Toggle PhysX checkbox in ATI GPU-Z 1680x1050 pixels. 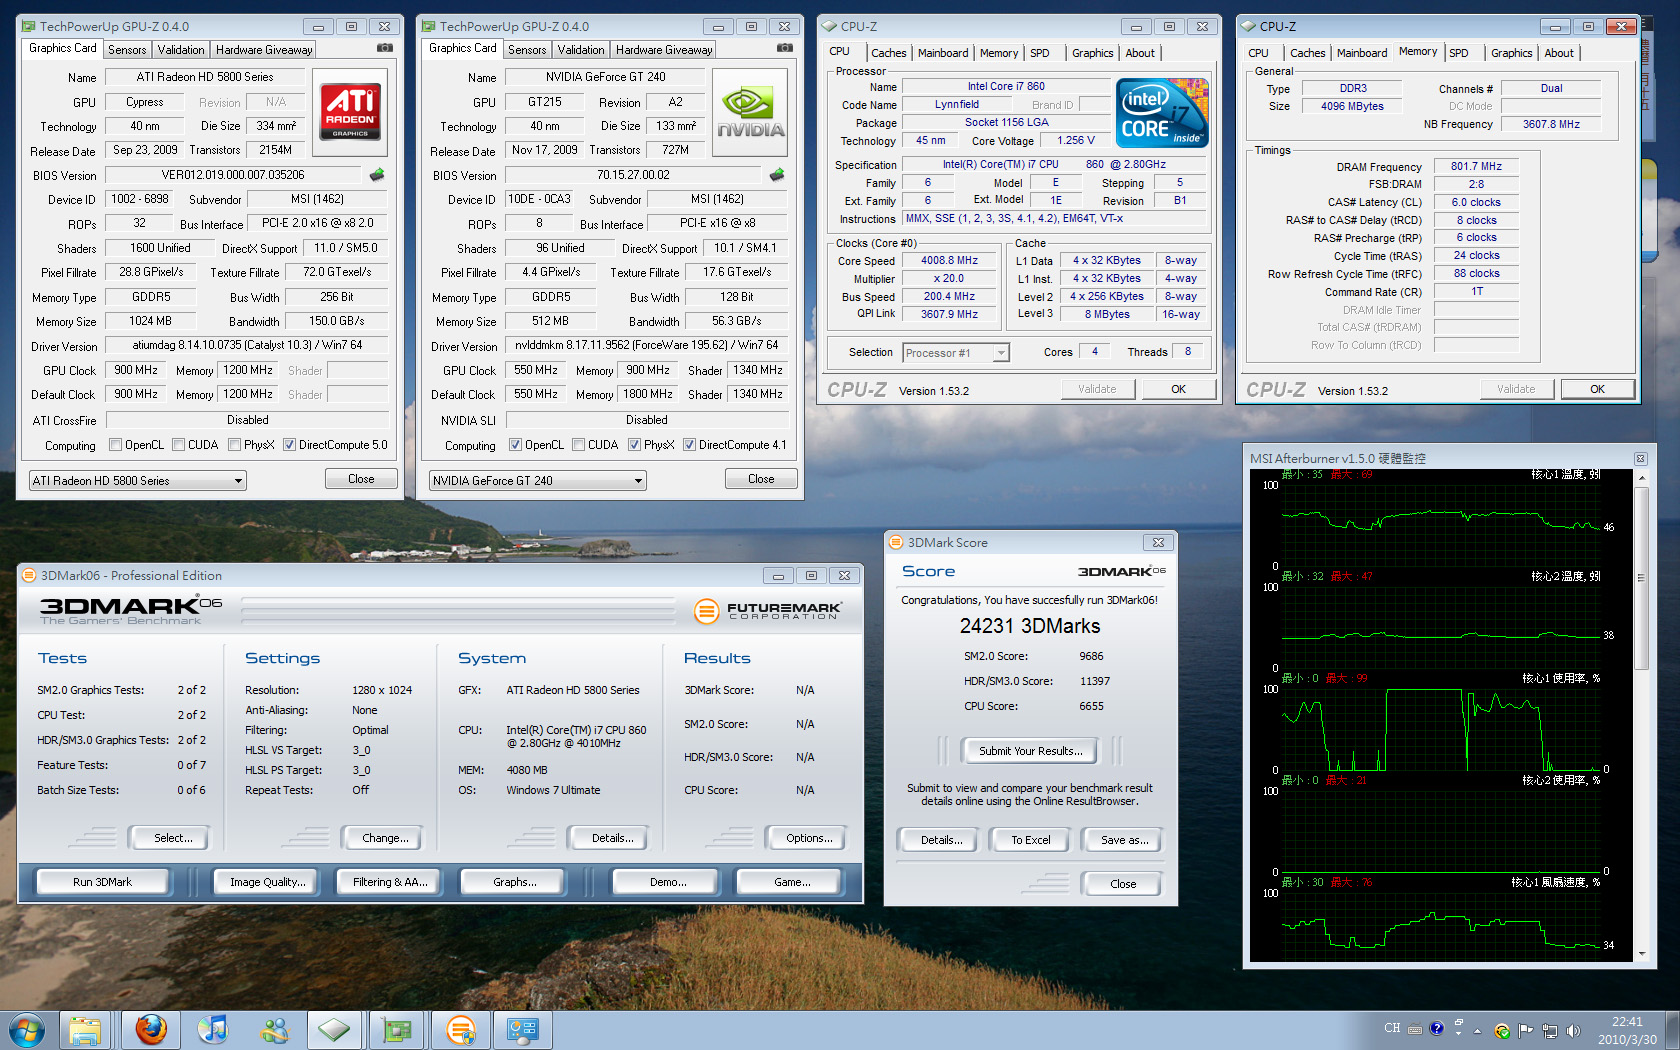click(x=234, y=445)
